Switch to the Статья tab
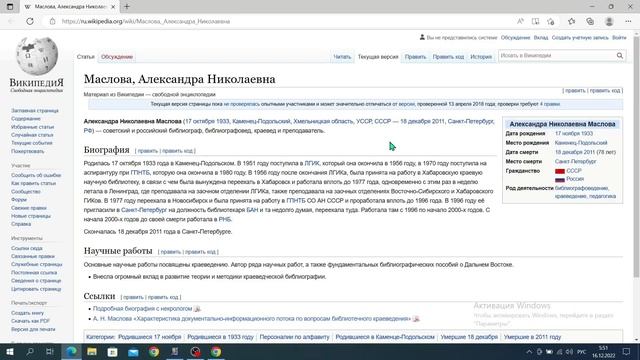Image resolution: width=640 pixels, height=360 pixels. [x=85, y=57]
